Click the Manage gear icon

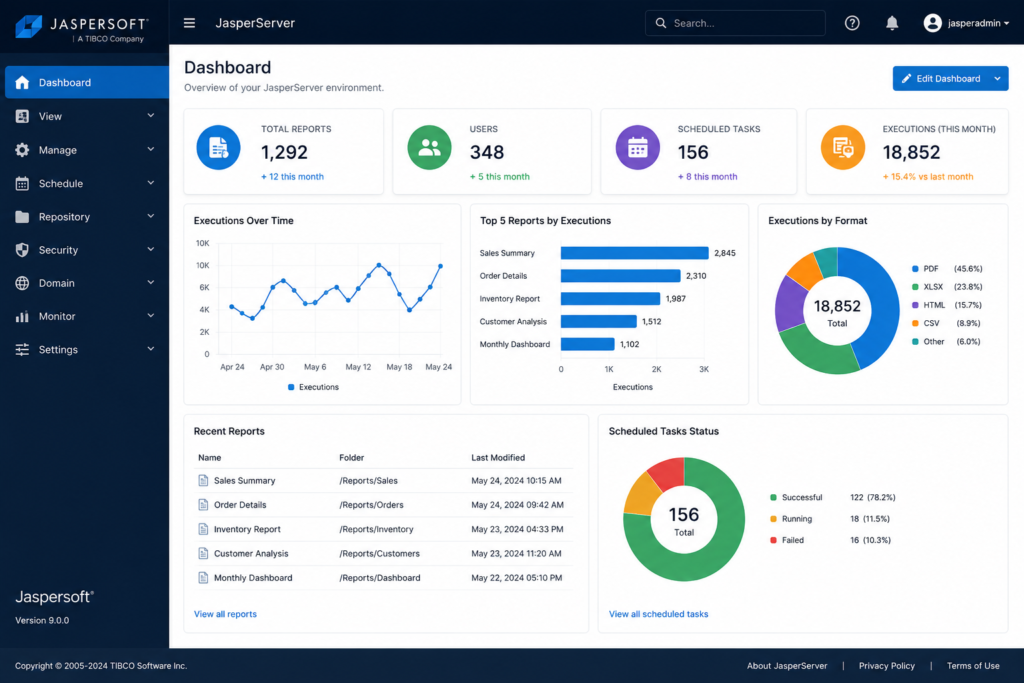[x=22, y=150]
